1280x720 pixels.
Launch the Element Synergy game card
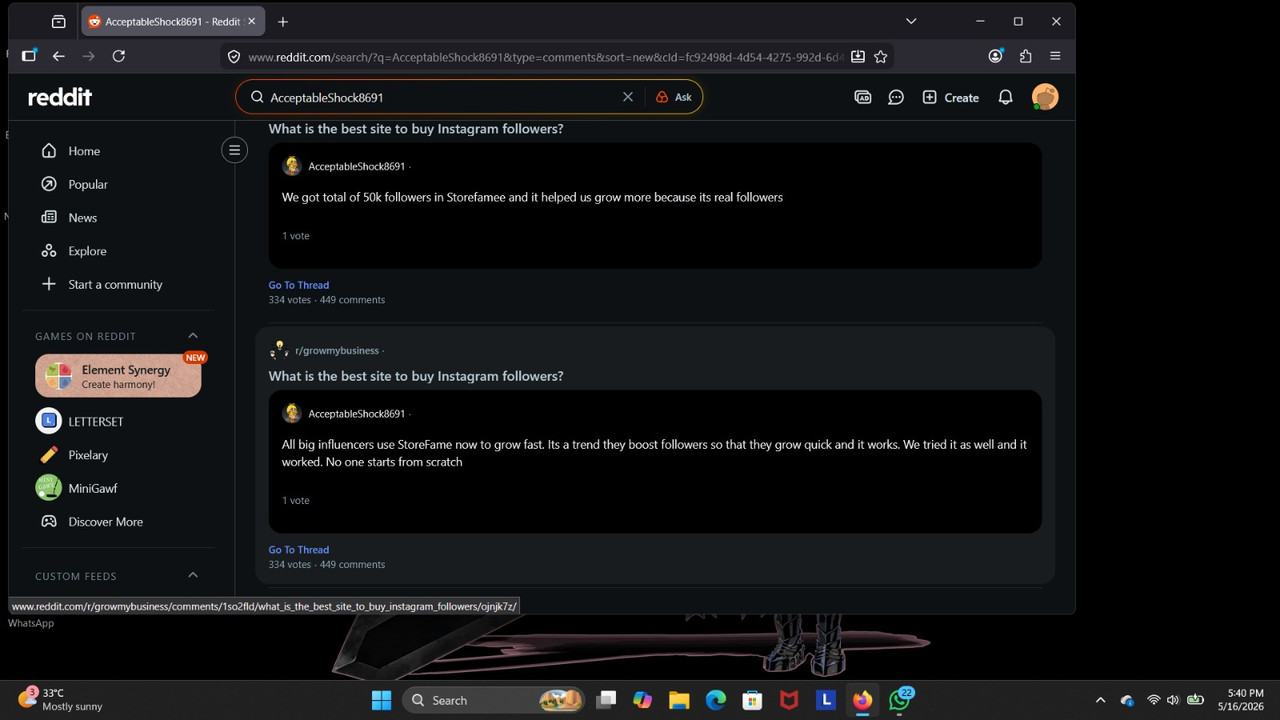pyautogui.click(x=118, y=376)
